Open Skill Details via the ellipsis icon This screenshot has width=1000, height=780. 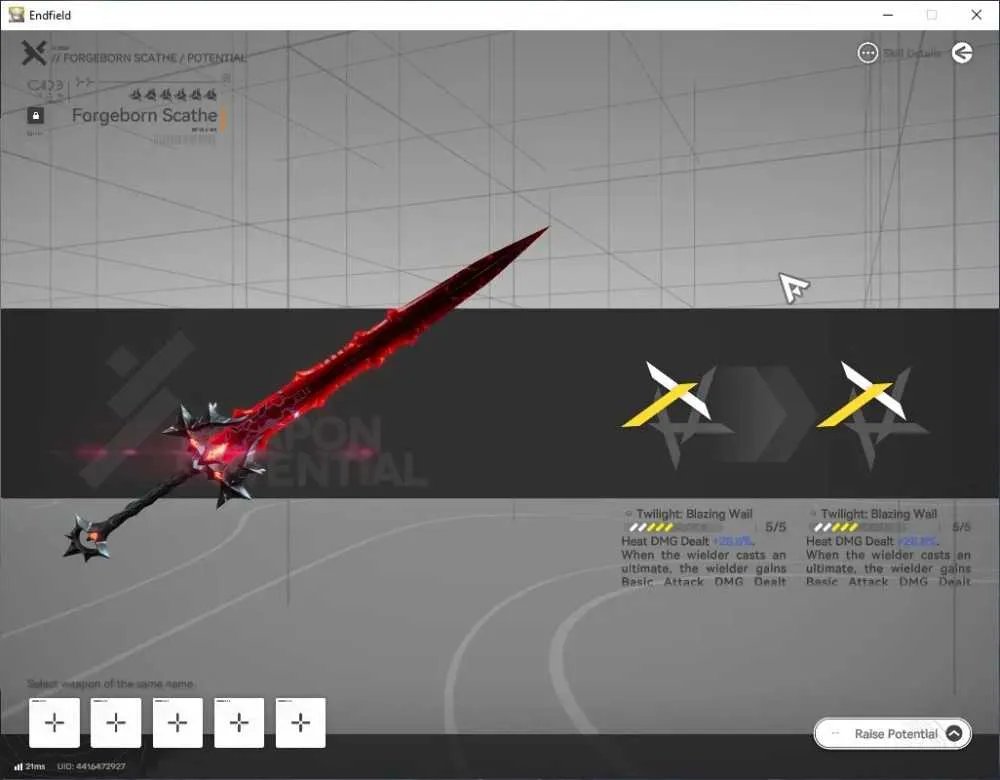point(867,53)
